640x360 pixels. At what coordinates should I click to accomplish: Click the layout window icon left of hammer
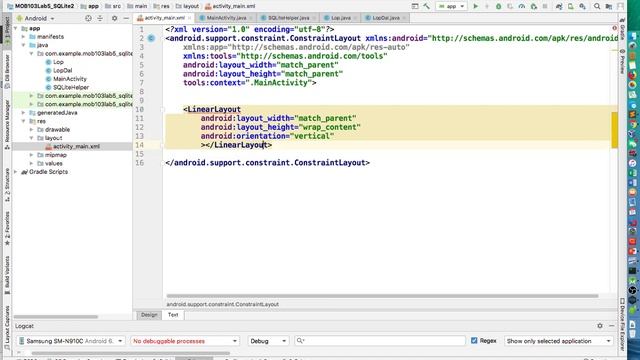tap(415, 6)
